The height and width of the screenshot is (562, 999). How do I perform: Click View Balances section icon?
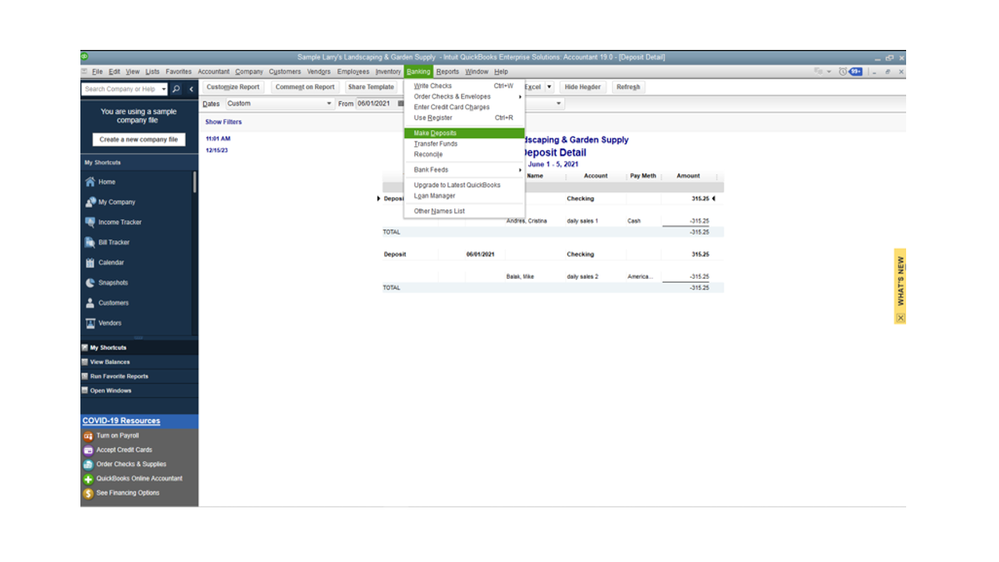click(x=85, y=362)
